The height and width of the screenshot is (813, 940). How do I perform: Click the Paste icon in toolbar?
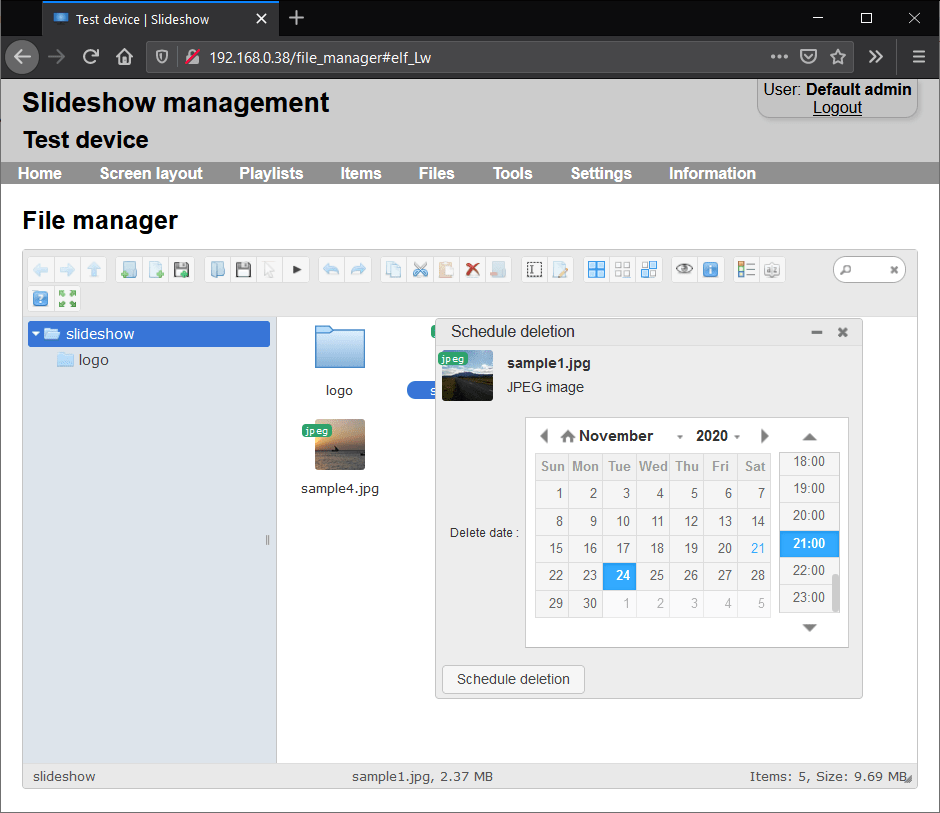point(446,269)
